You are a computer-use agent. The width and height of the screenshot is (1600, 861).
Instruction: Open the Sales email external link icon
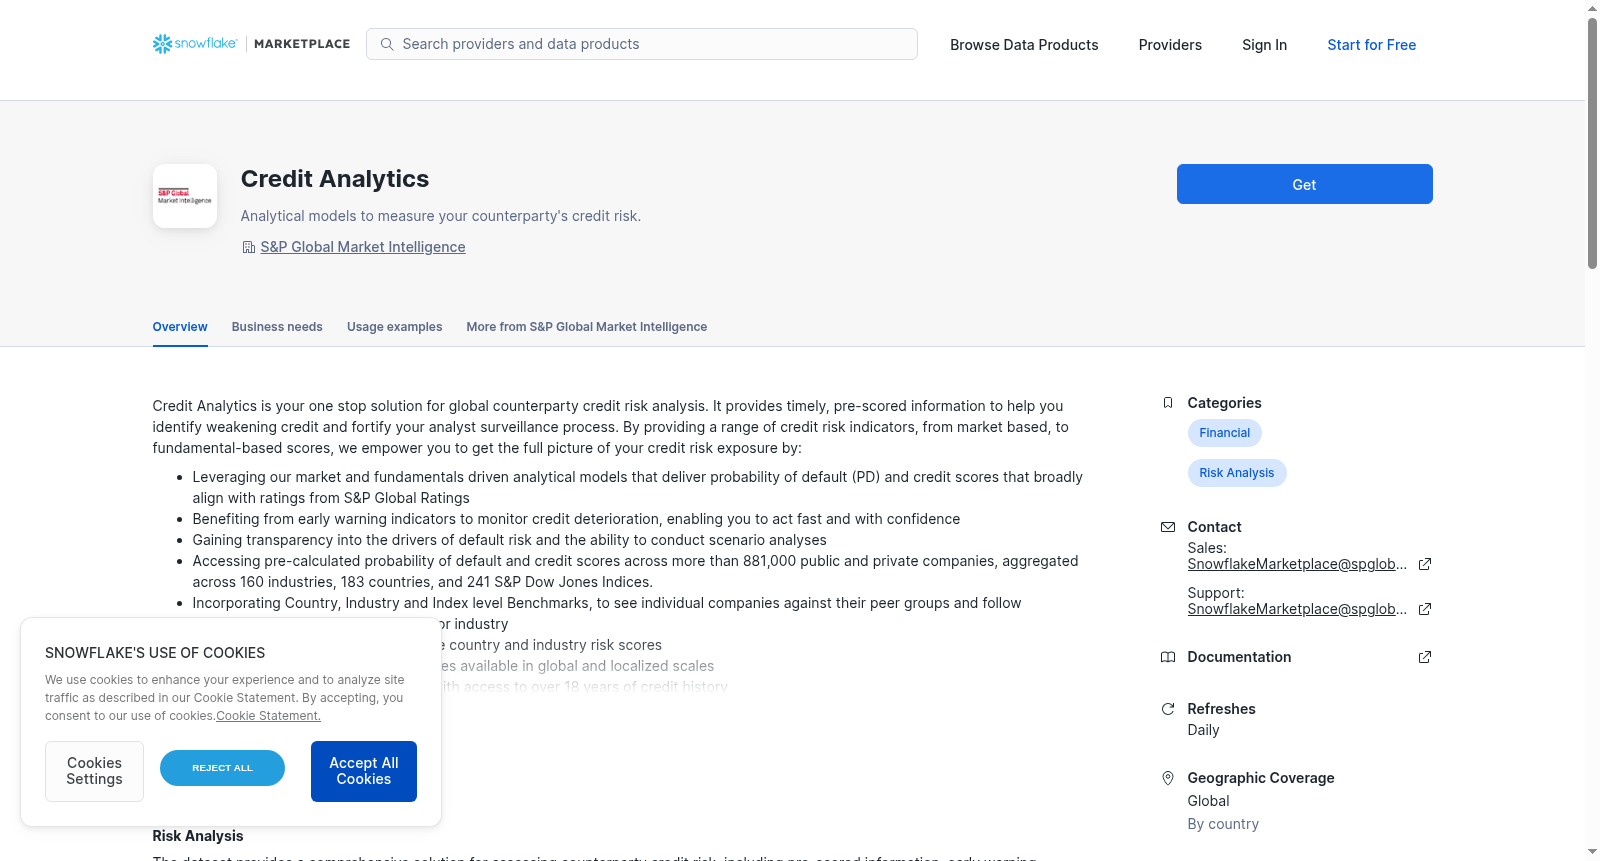coord(1425,564)
